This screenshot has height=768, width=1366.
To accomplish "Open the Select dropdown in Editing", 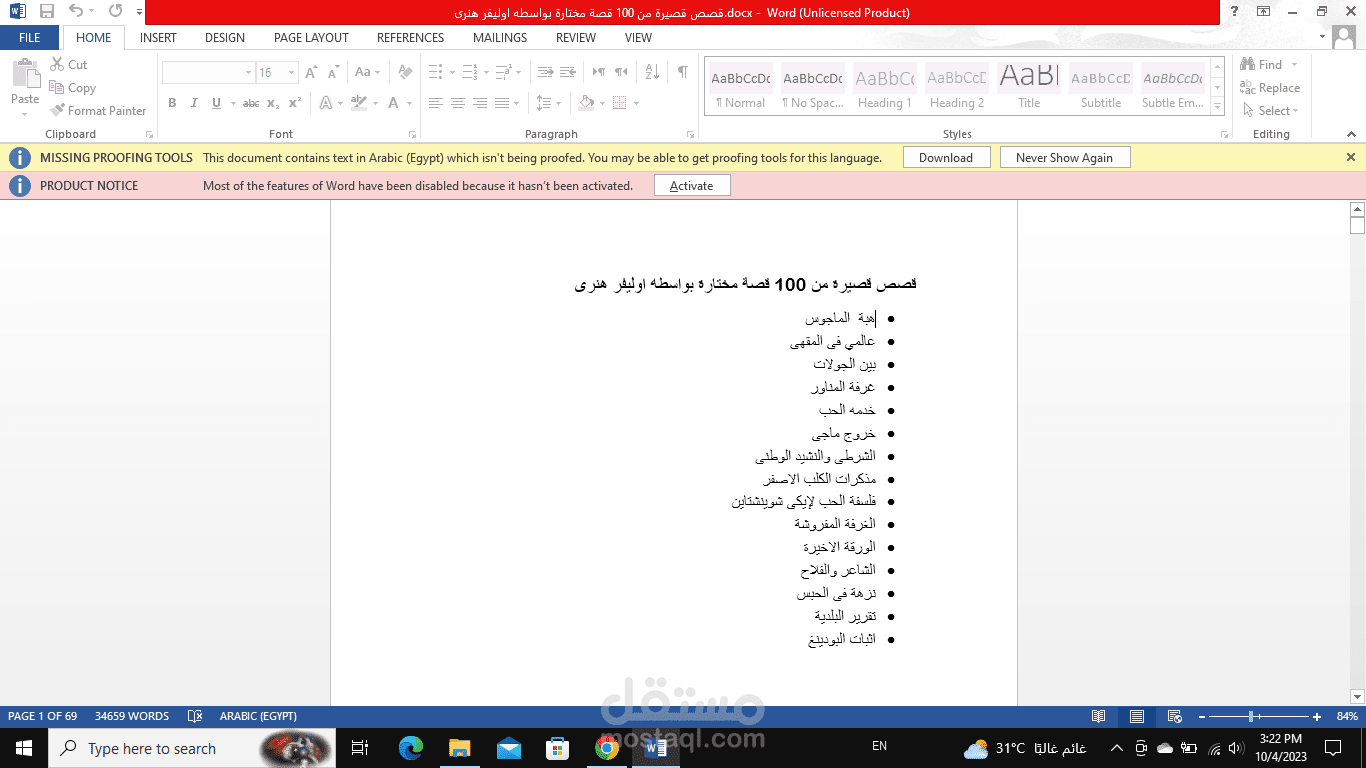I will coord(1272,111).
